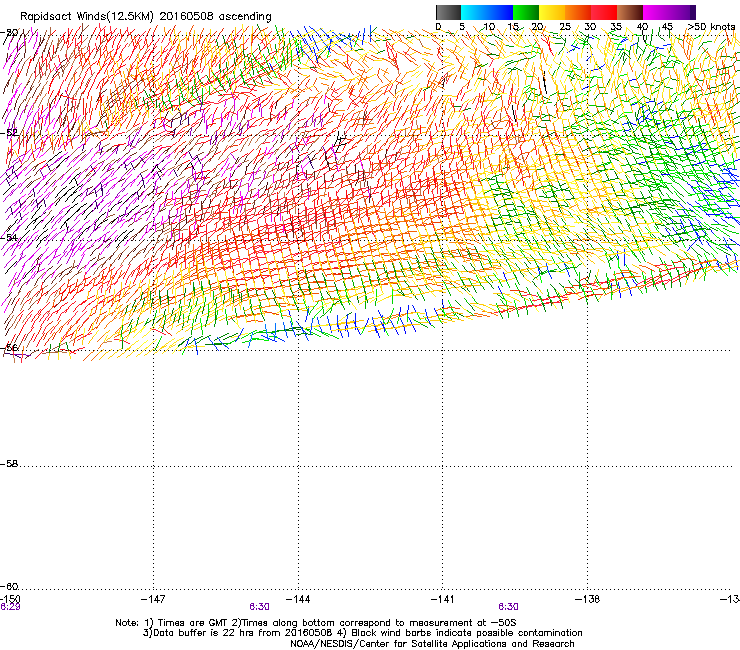Click the 'Rapidscat Winds(12.5KM) 20160508 ascending' title
This screenshot has height=650, width=740.
(x=145, y=17)
